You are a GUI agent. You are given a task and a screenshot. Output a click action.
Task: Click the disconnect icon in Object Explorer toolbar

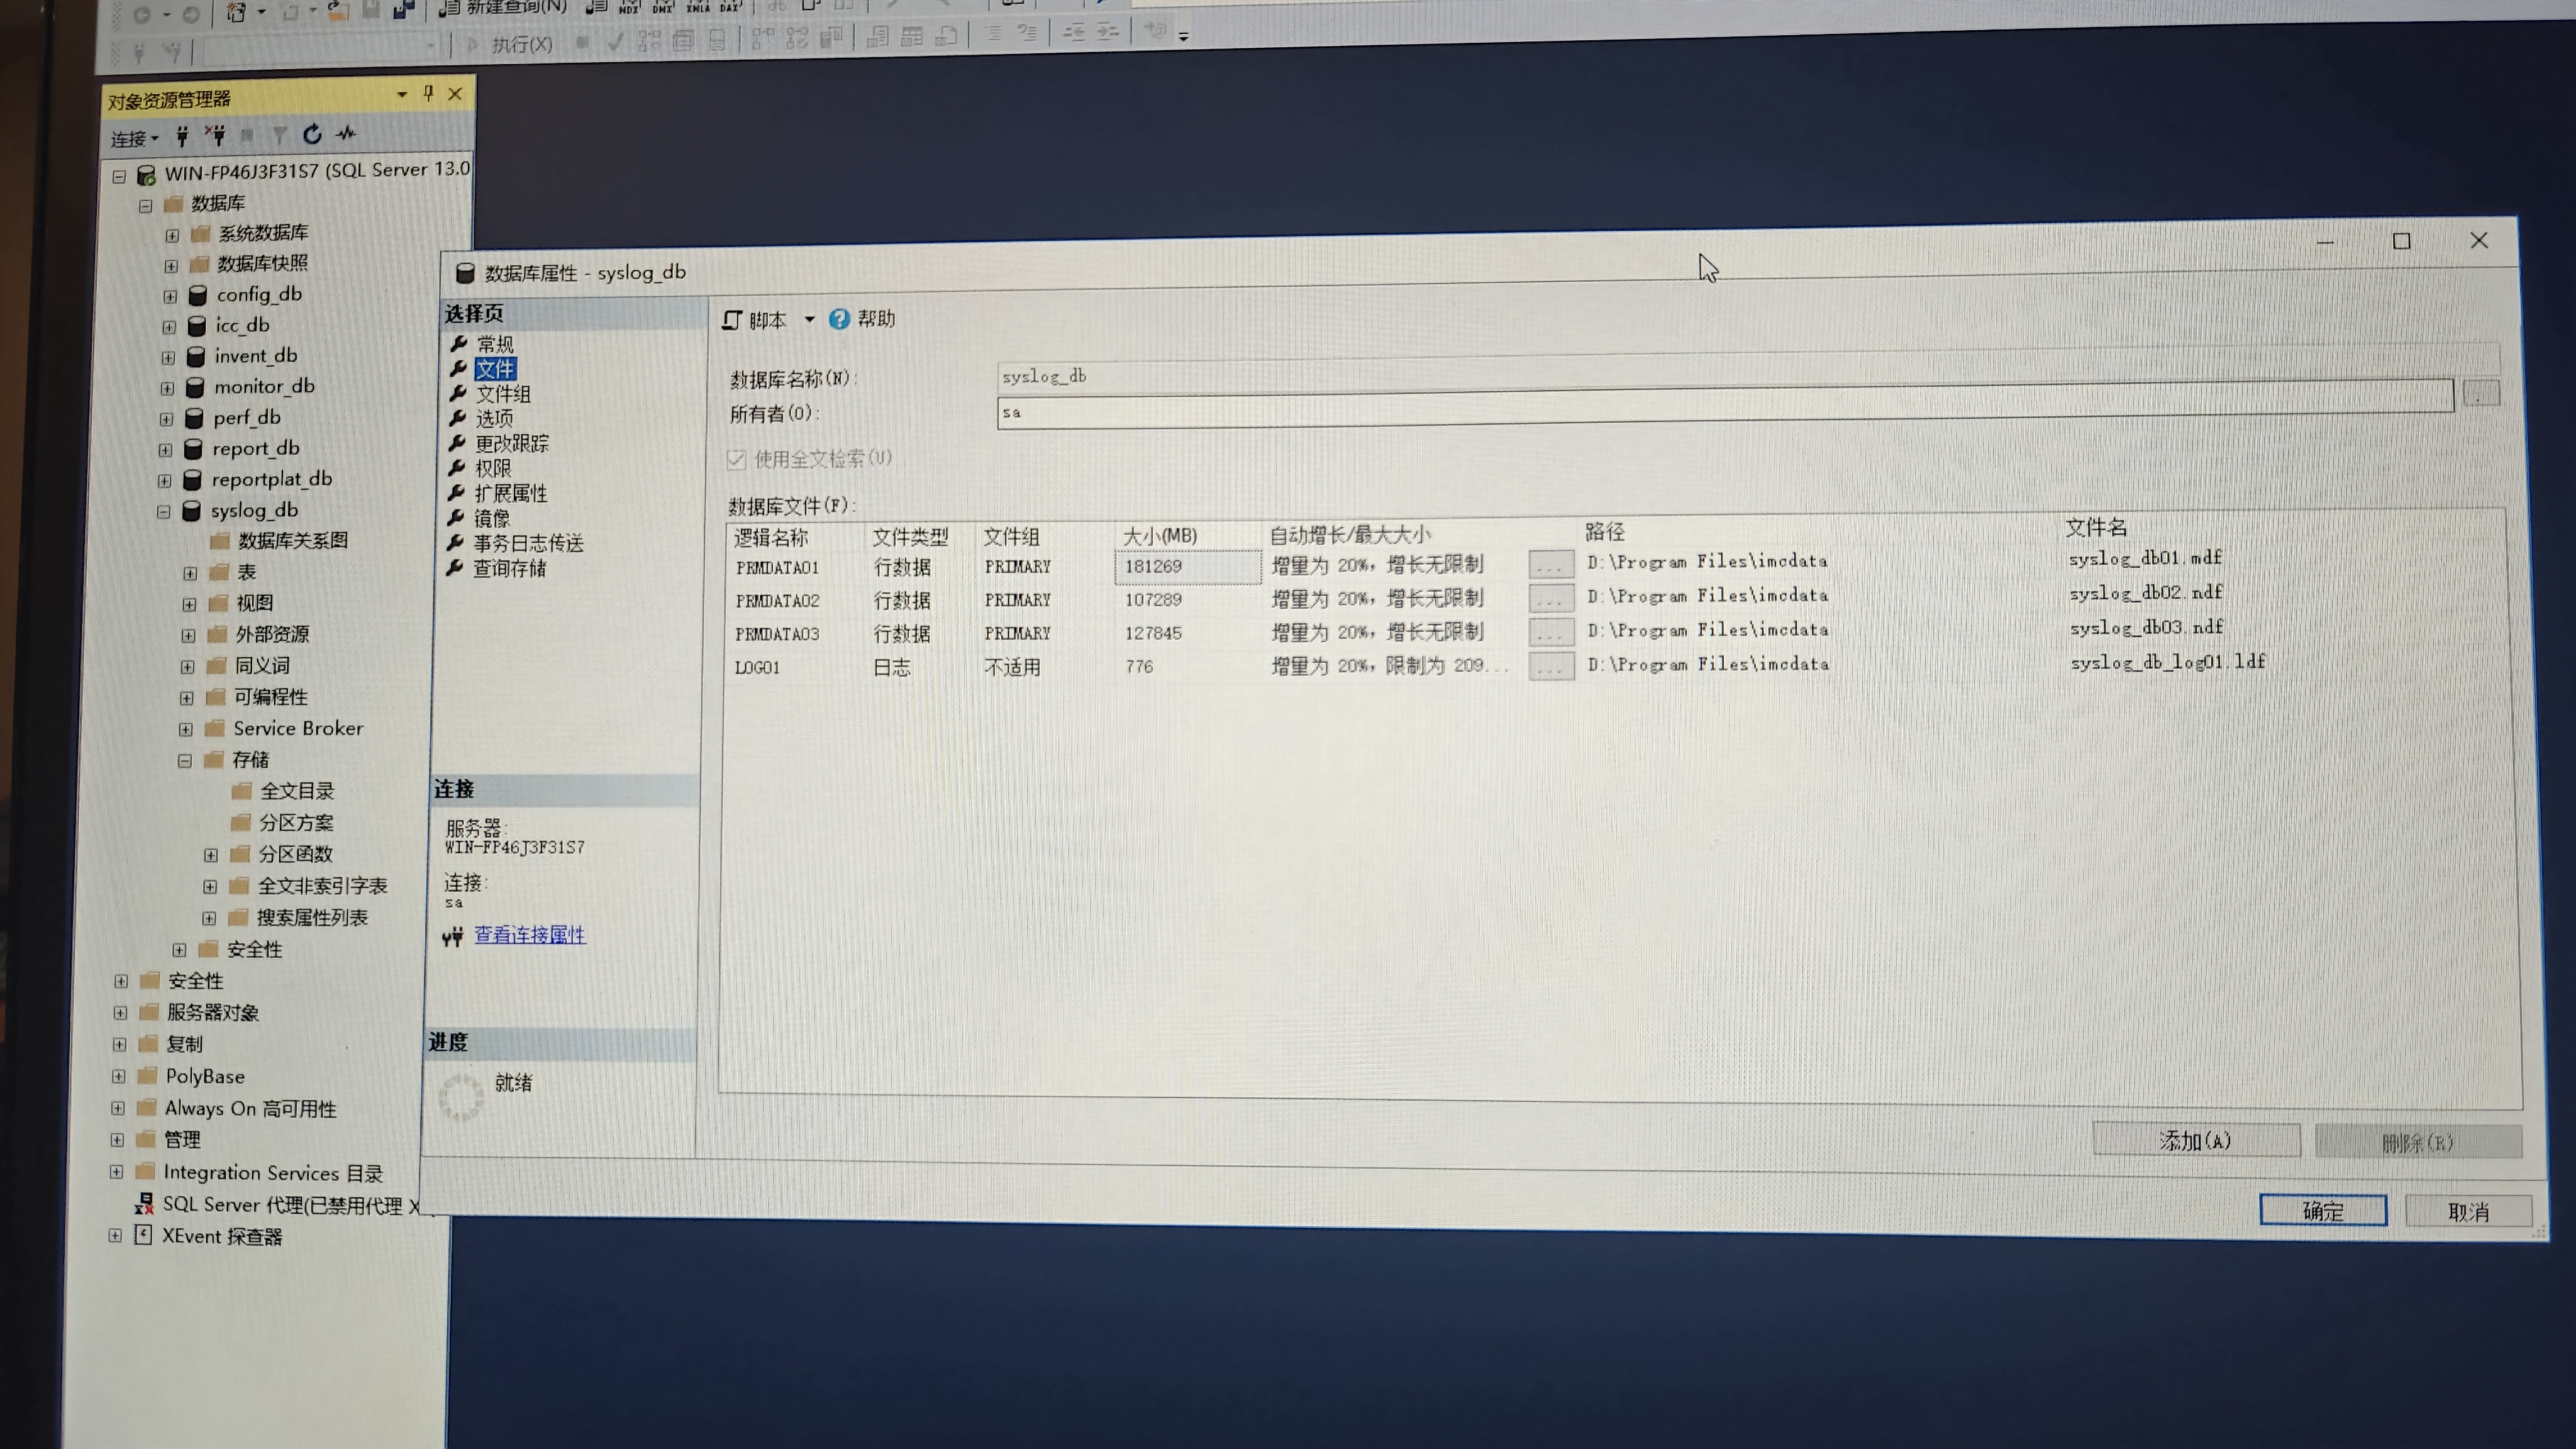[x=215, y=135]
